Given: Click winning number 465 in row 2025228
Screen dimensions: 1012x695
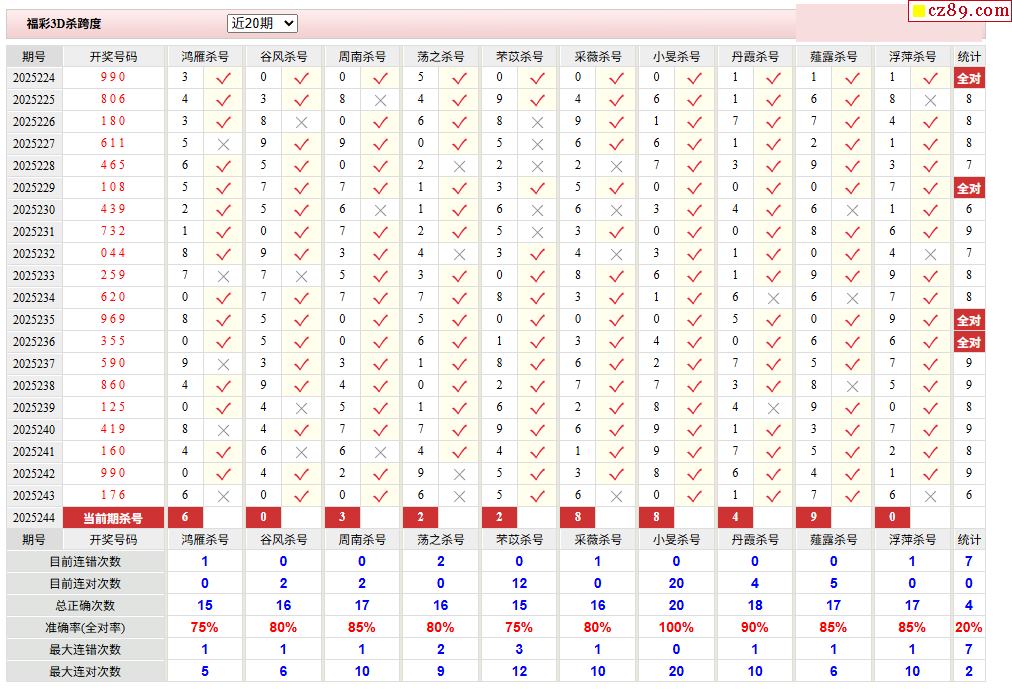Looking at the screenshot, I should click(x=113, y=165).
